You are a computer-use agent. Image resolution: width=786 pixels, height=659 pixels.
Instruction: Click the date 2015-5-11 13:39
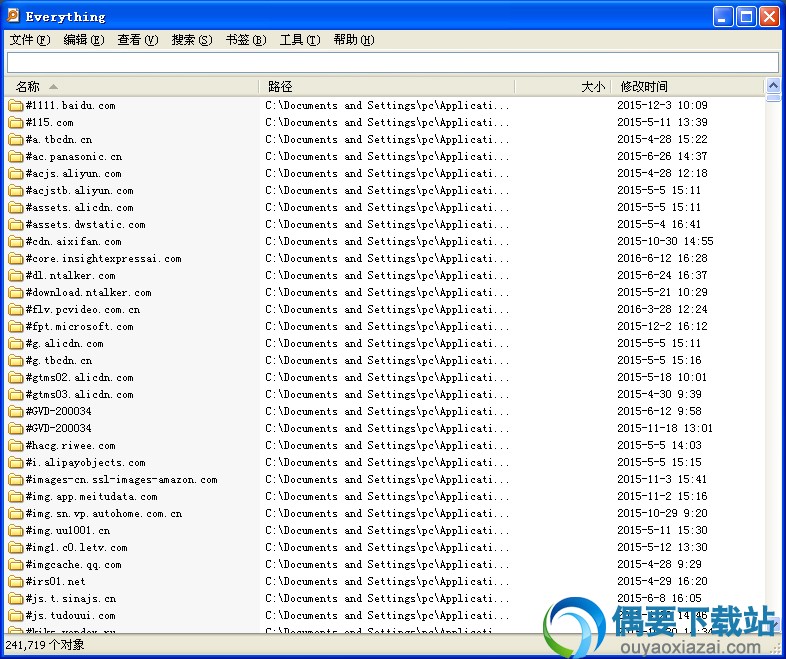click(x=662, y=122)
